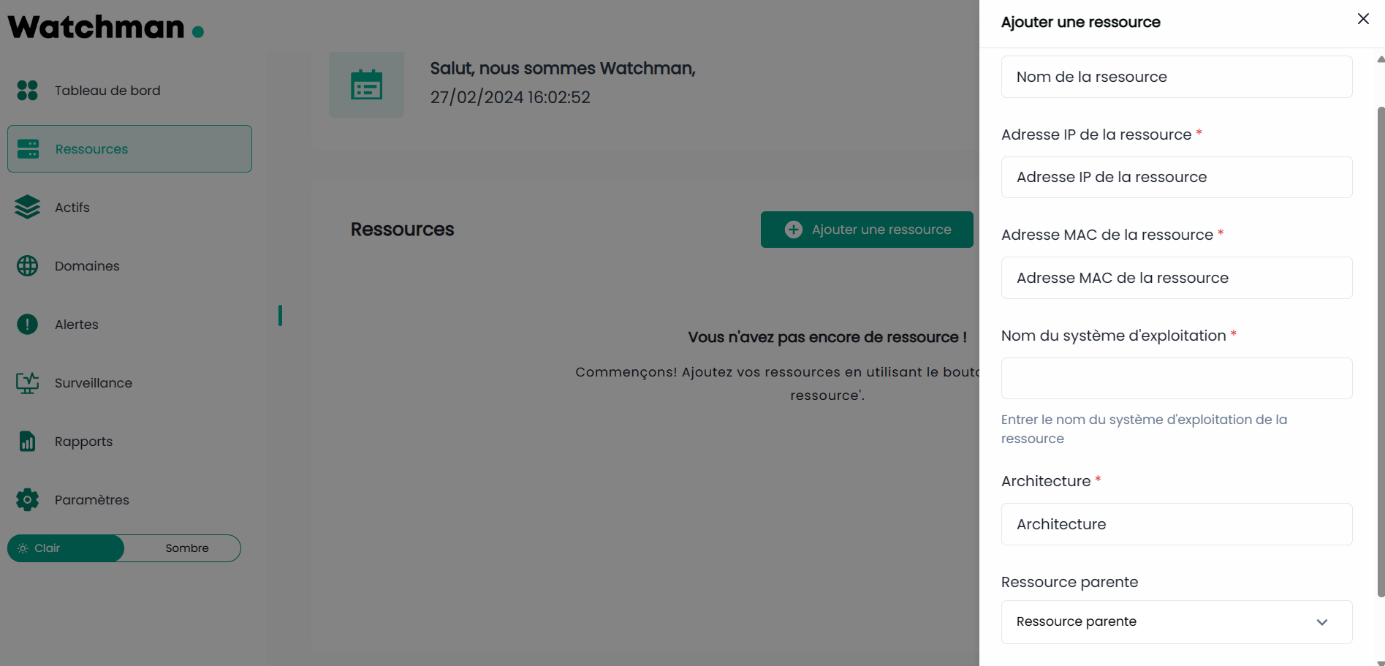Open Tableau de bord menu item

coord(129,91)
